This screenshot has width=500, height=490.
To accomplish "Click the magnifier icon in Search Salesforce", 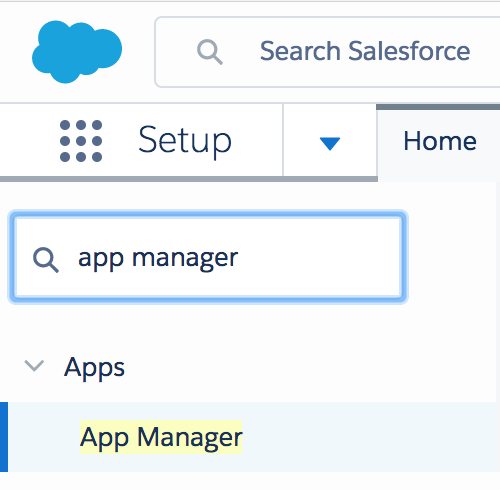I will (x=210, y=52).
